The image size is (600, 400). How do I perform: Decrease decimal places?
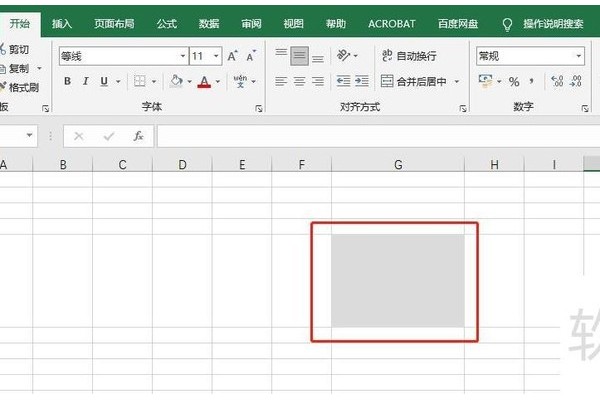pos(576,81)
